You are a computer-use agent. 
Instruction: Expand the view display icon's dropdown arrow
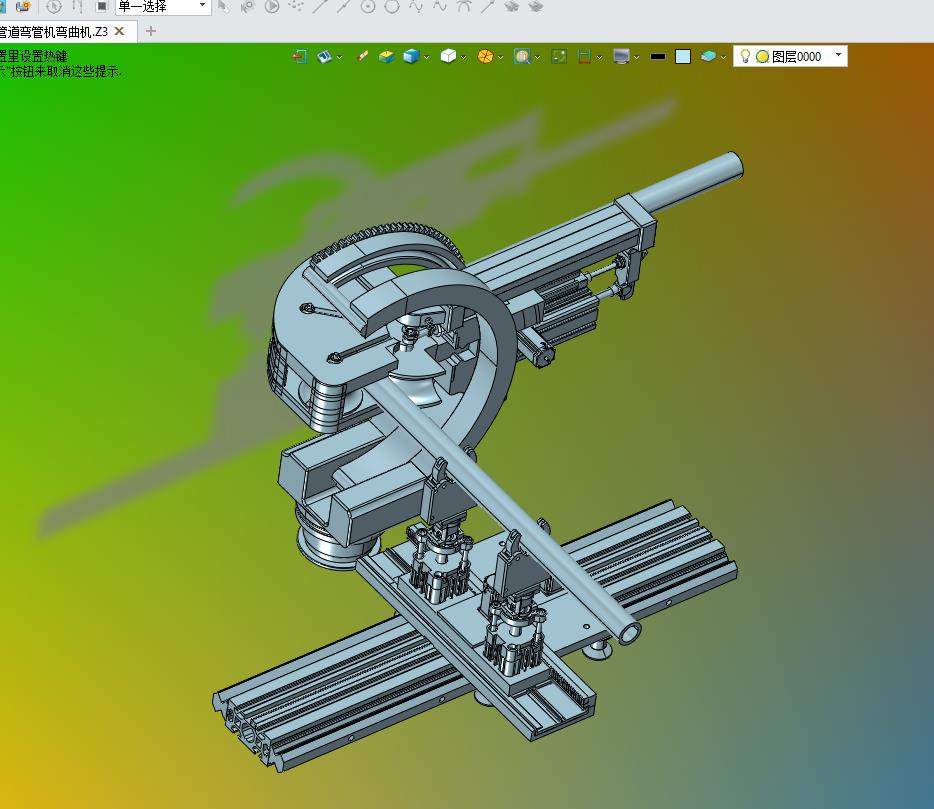[x=340, y=57]
